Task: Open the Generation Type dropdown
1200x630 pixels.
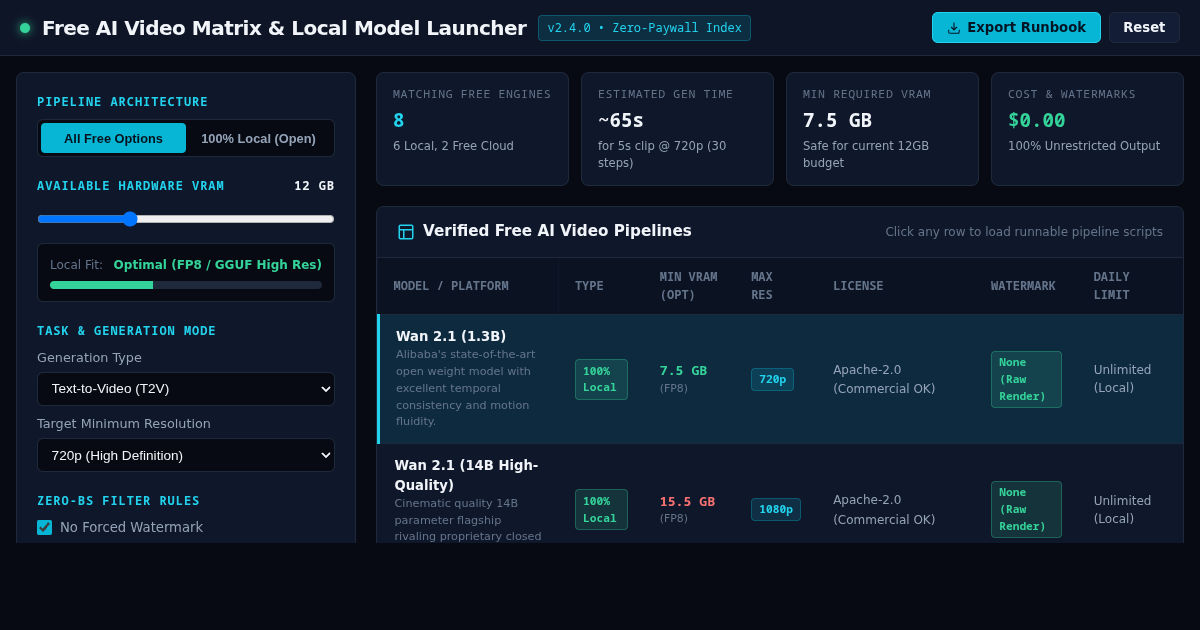Action: coord(186,389)
